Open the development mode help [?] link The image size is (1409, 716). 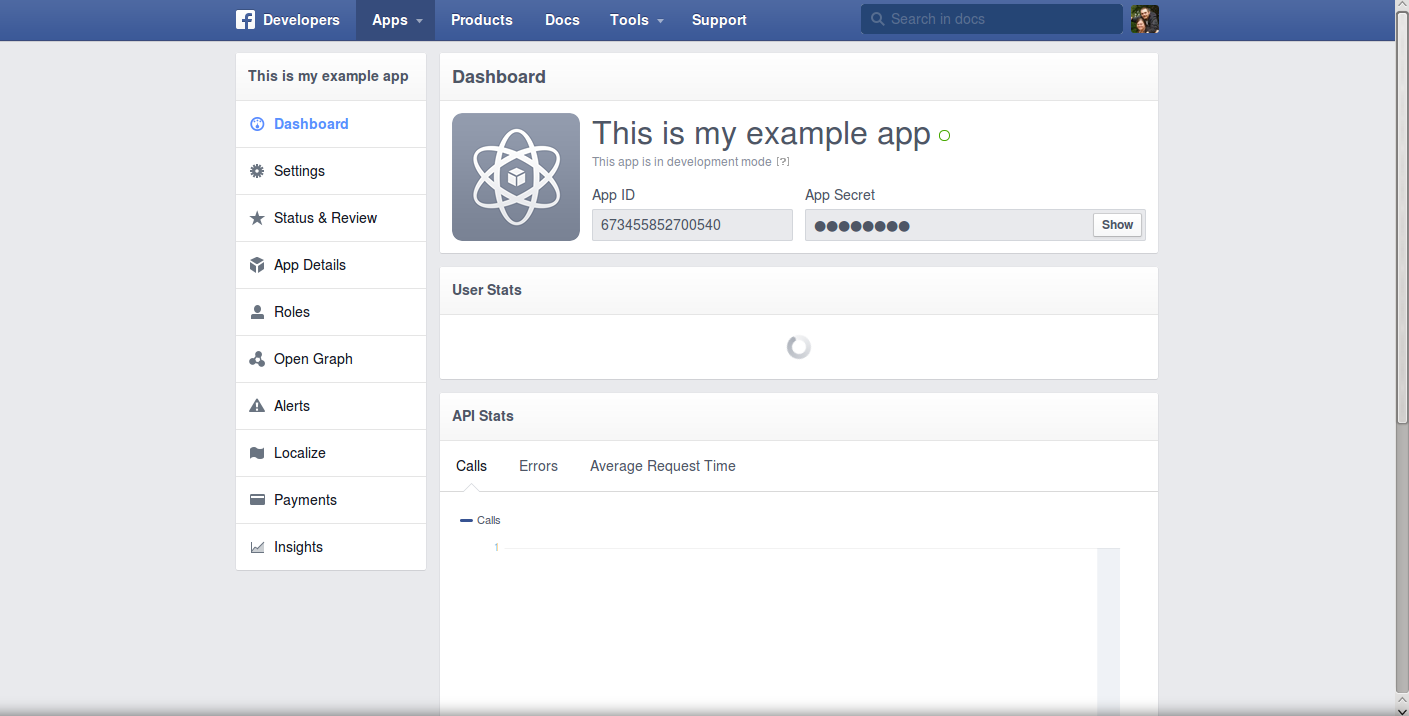click(783, 162)
